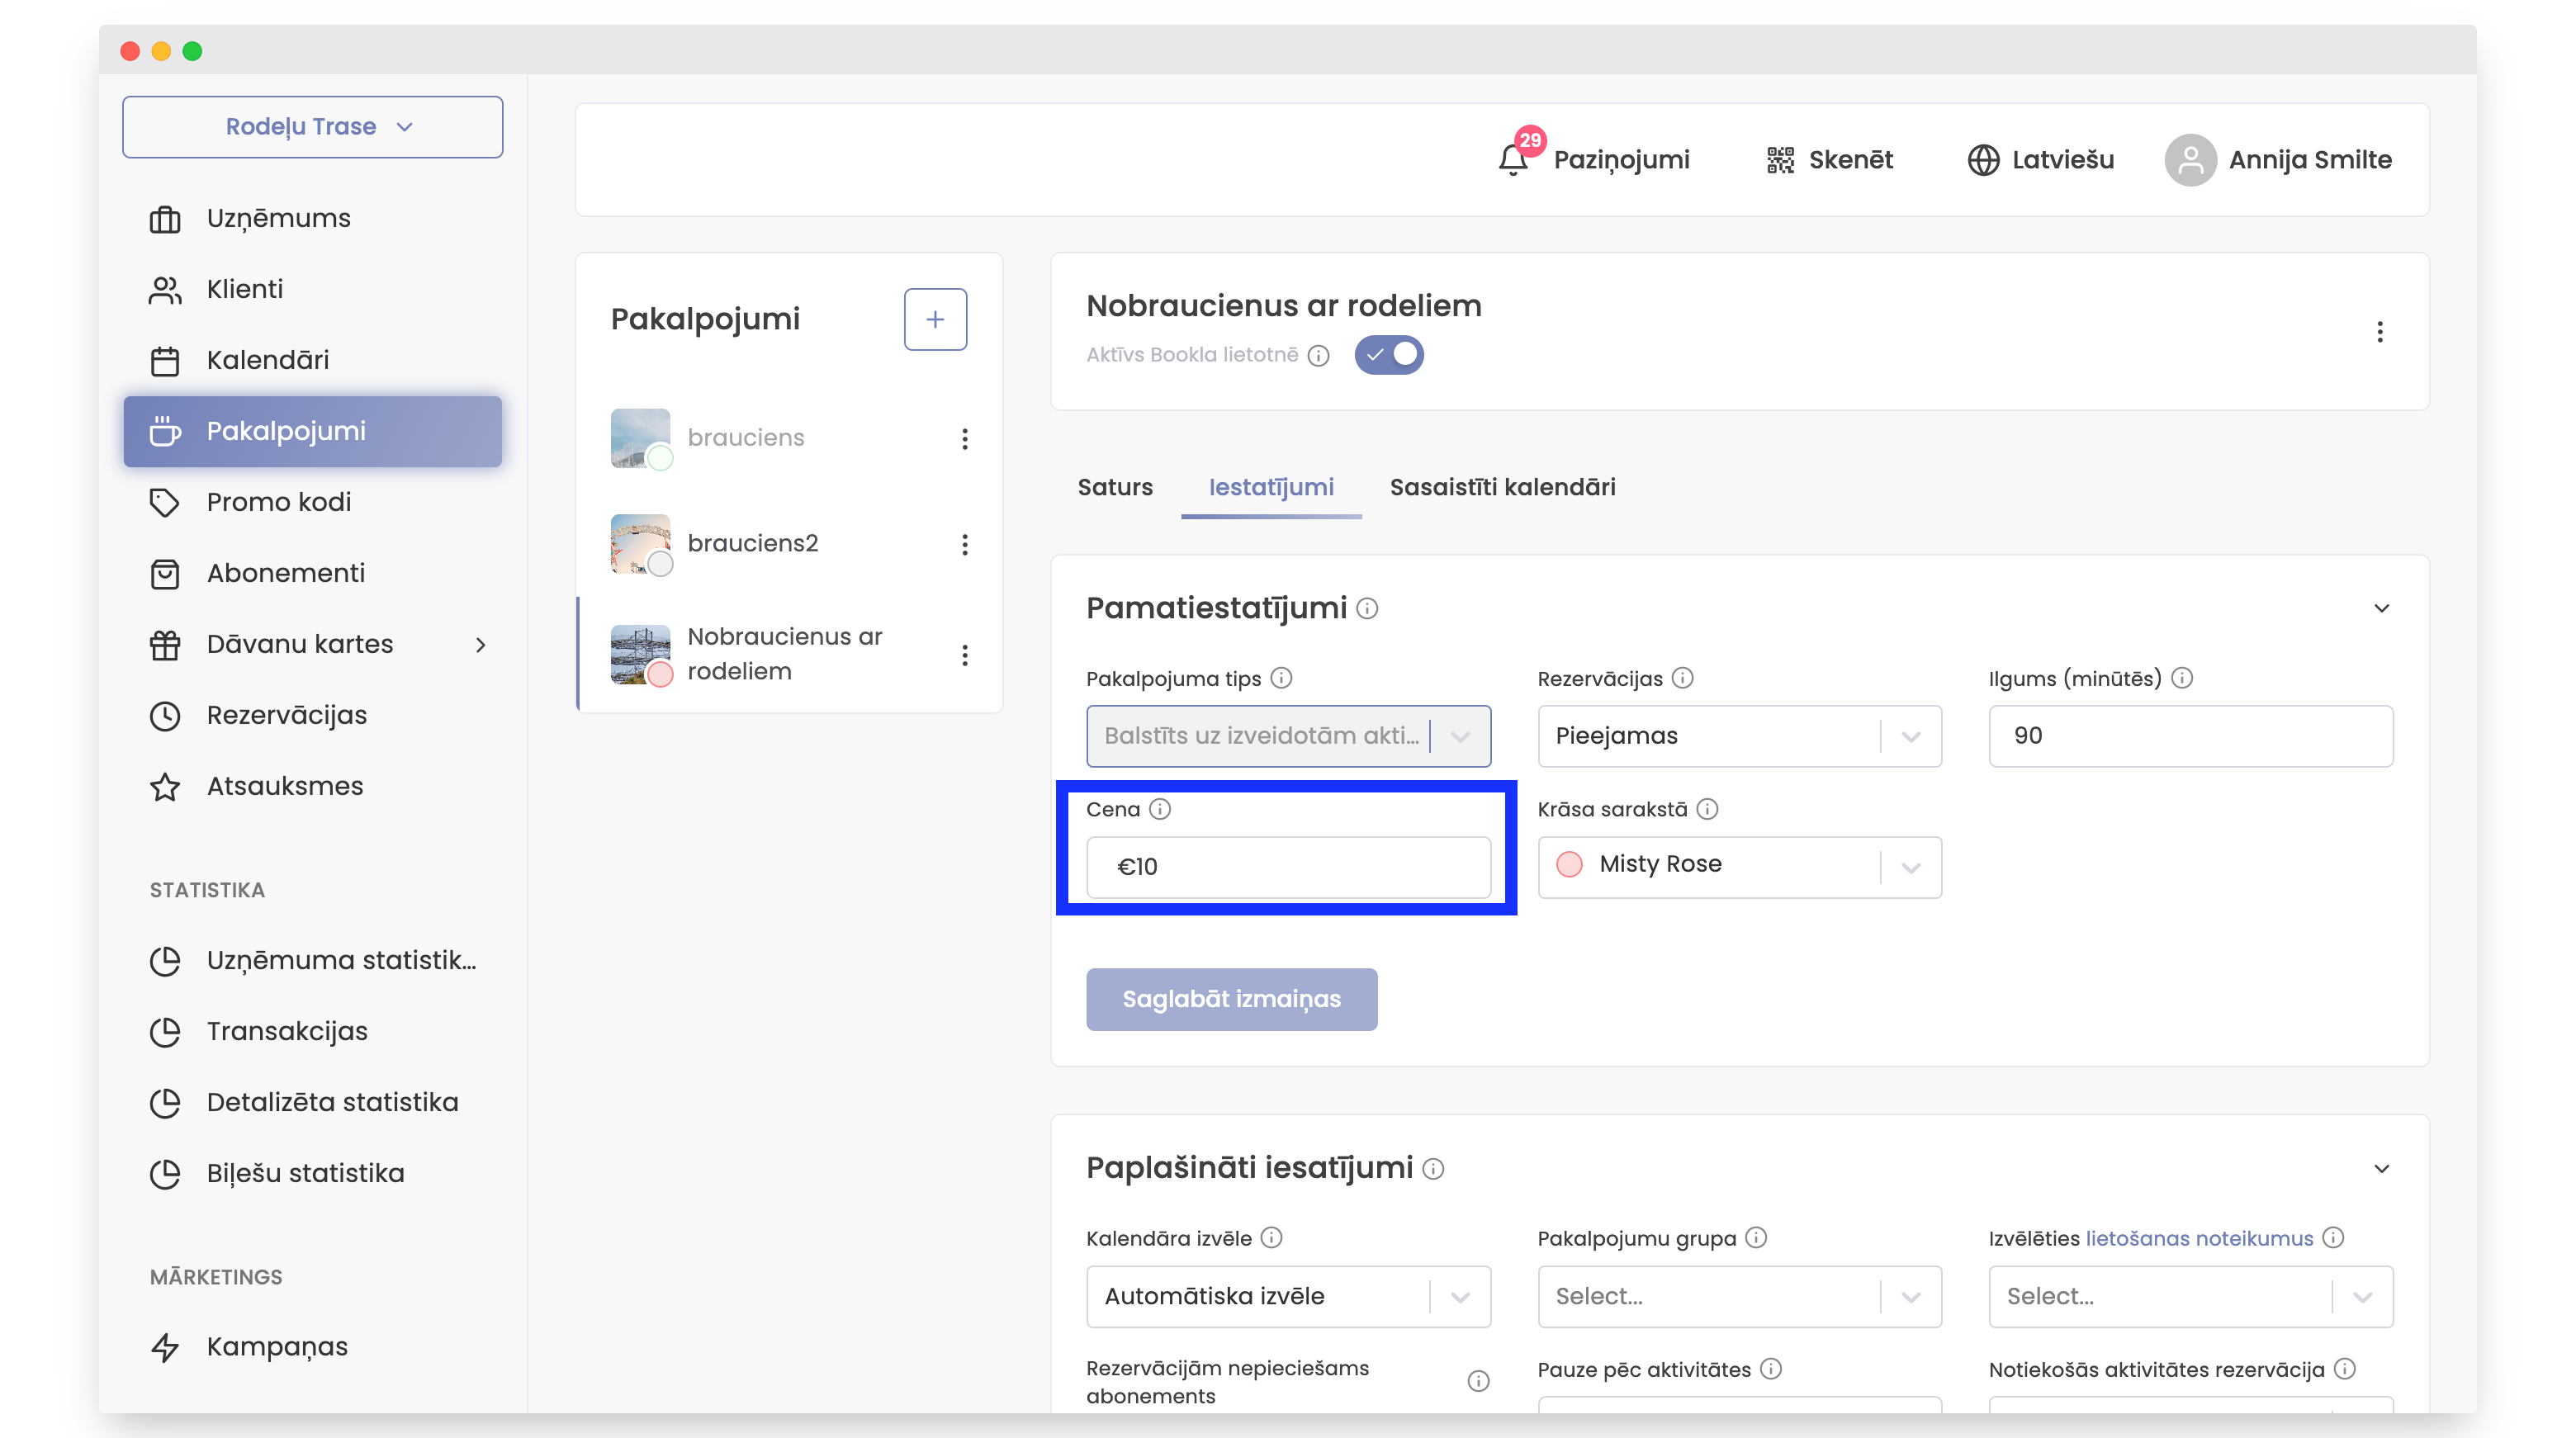Click the Kalendāri calendar icon in sidebar
2576x1438 pixels.
click(x=165, y=360)
